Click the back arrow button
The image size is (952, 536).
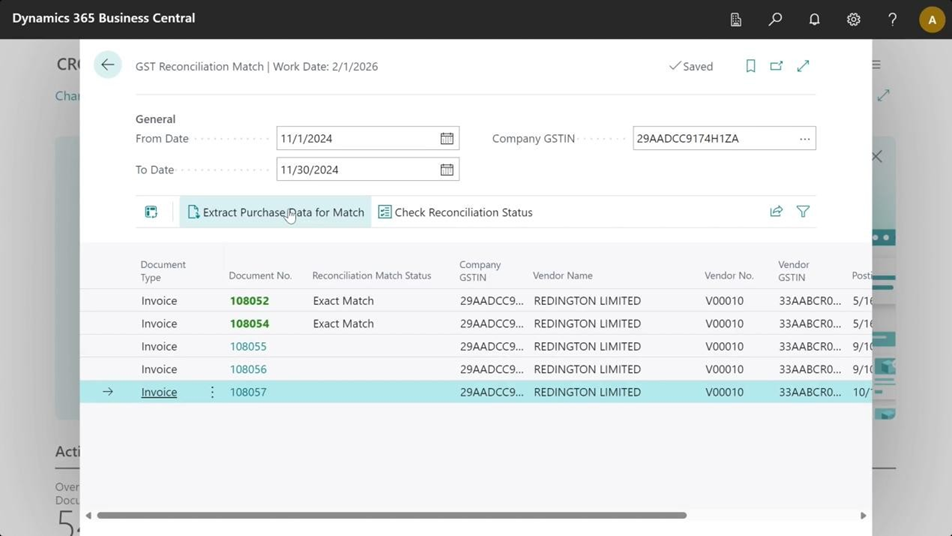[x=107, y=65]
